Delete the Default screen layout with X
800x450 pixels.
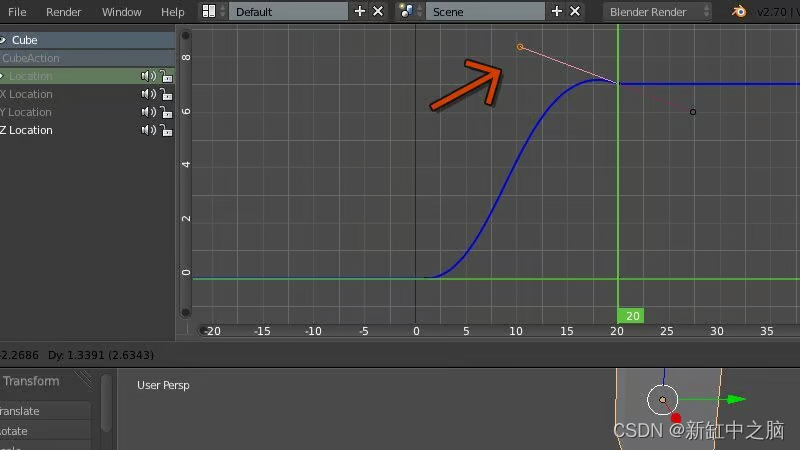[x=378, y=11]
